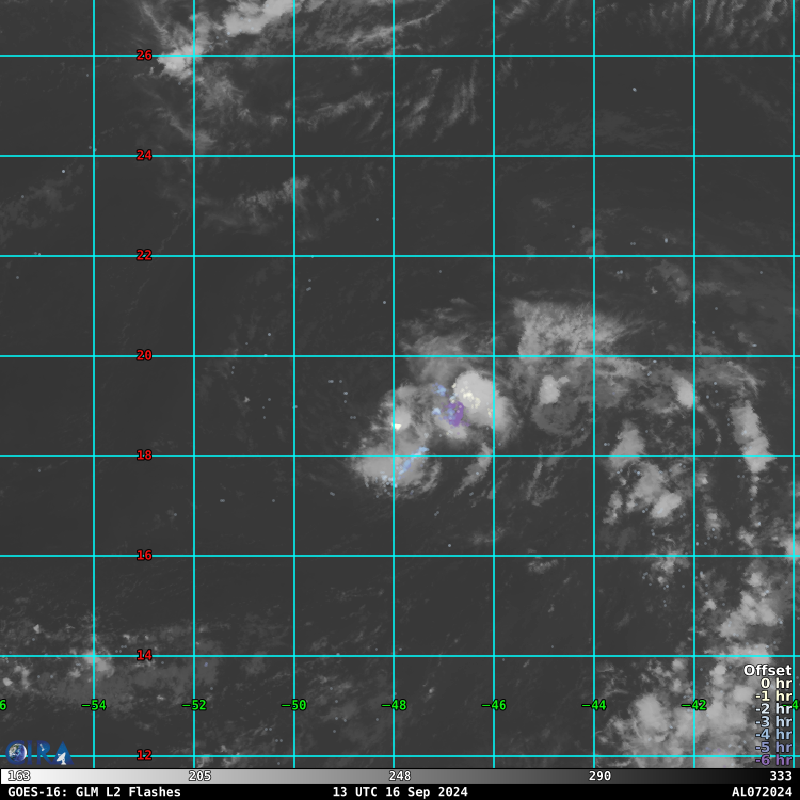The image size is (800, 800).
Task: Select the latitude label 16
Action: click(x=144, y=555)
